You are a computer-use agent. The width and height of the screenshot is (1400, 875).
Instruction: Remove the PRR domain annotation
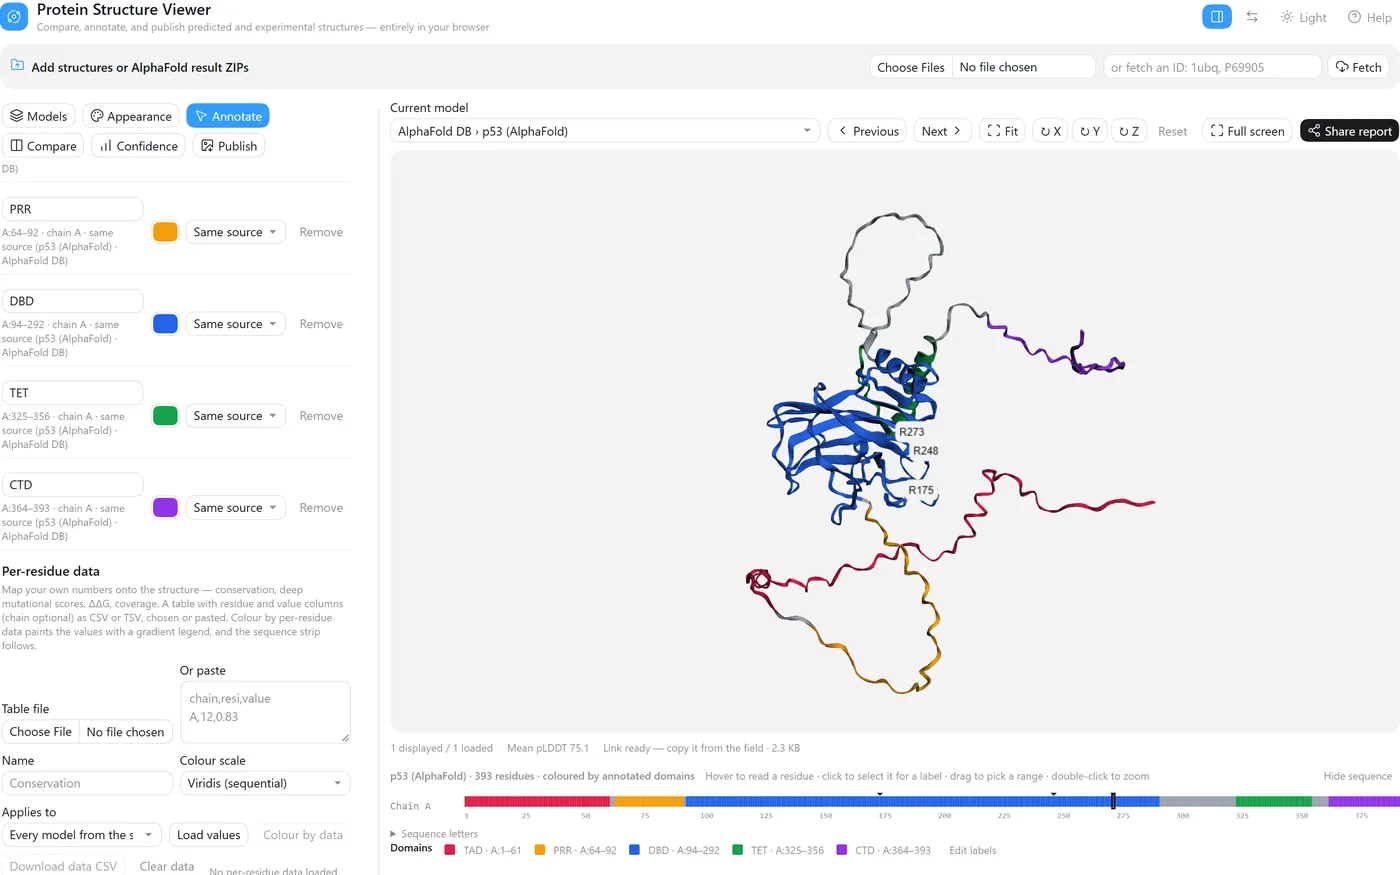pyautogui.click(x=321, y=232)
